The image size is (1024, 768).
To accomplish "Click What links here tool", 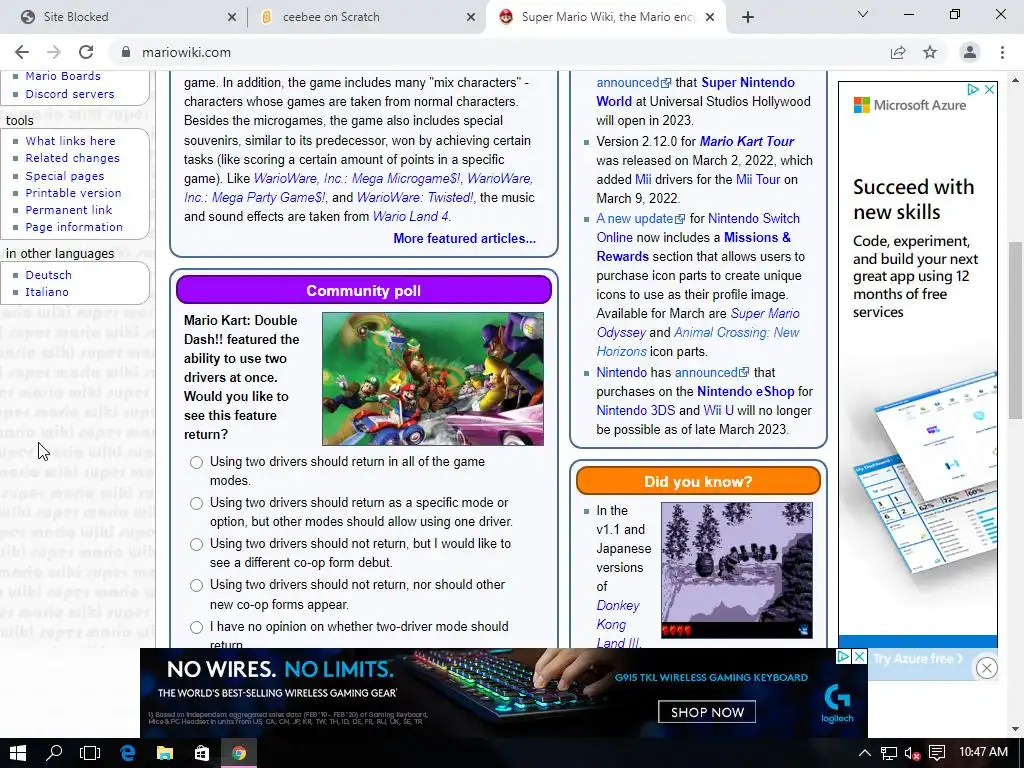I will (71, 141).
